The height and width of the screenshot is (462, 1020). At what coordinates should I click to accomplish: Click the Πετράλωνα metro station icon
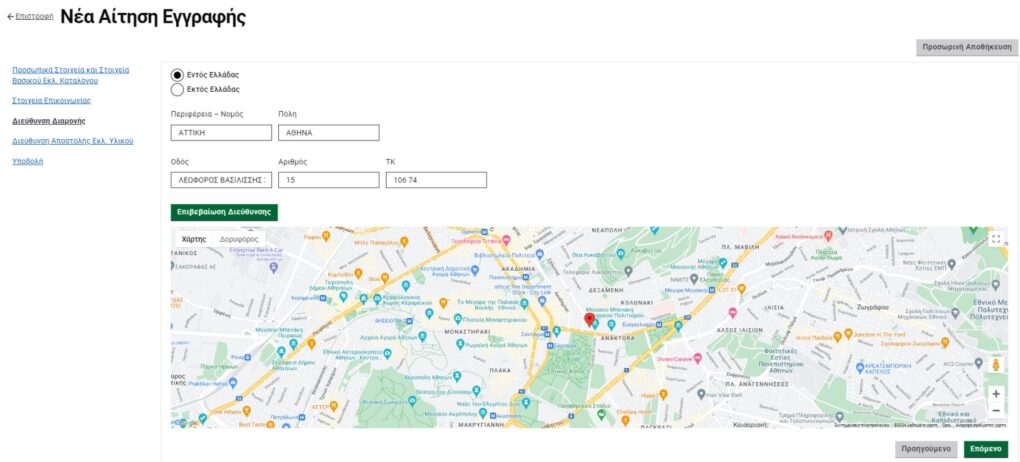[304, 415]
